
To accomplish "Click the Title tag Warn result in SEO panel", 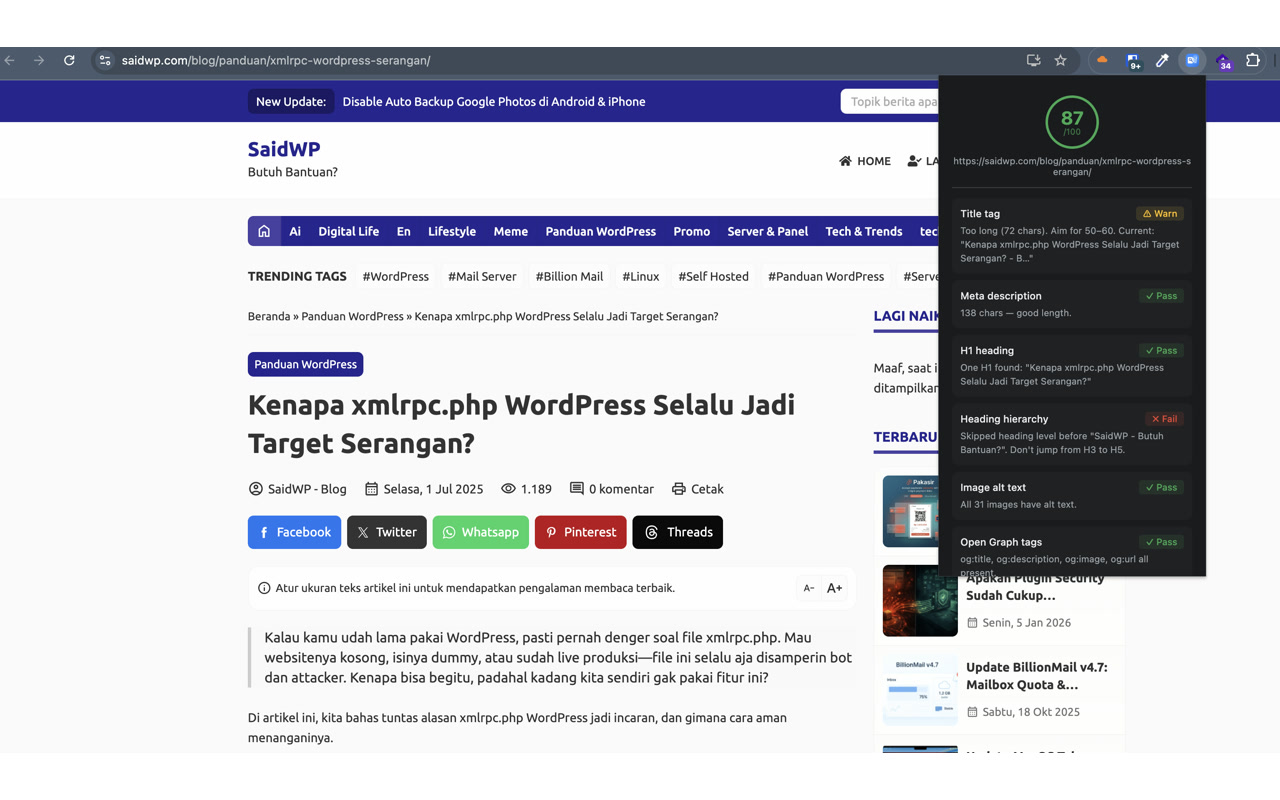I will (1072, 236).
